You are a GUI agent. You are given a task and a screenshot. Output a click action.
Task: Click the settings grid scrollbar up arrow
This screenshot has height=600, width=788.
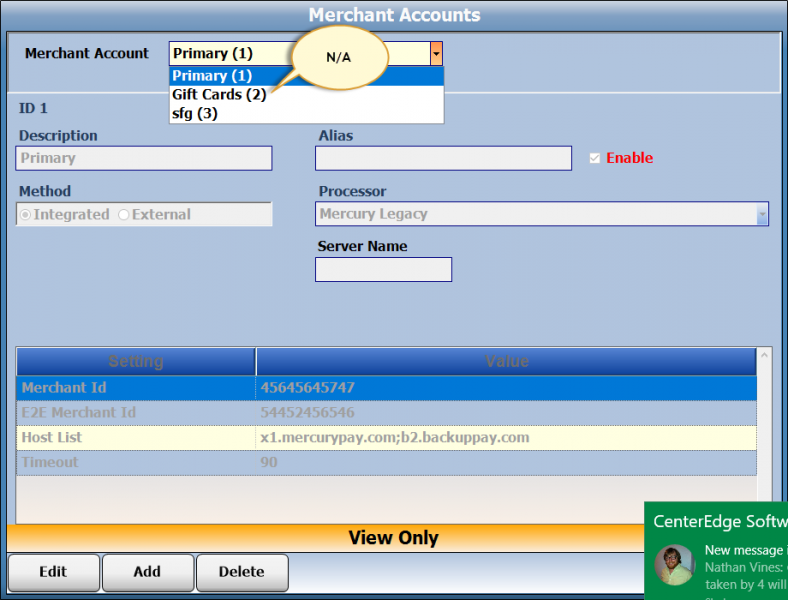765,355
